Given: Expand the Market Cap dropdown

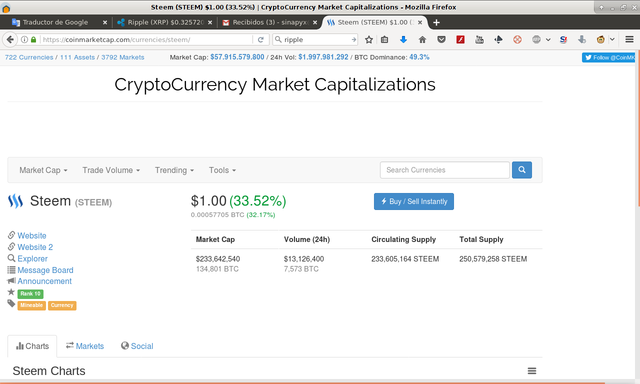Looking at the screenshot, I should pos(43,170).
